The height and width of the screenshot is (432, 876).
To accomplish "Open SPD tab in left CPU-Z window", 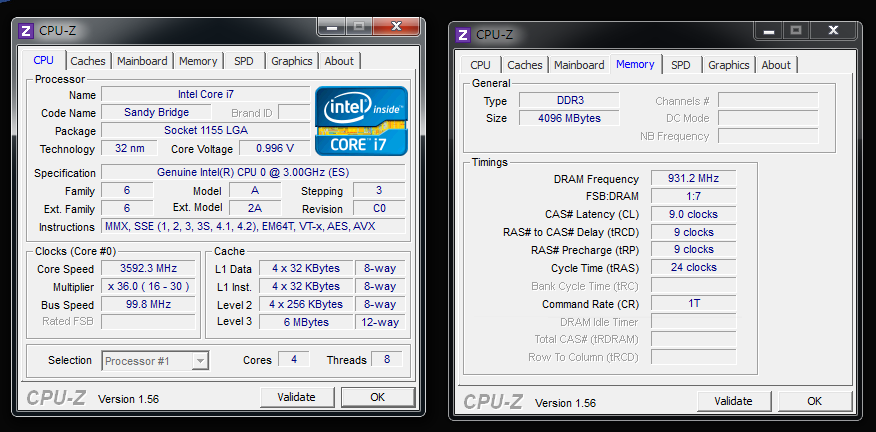I will (244, 61).
